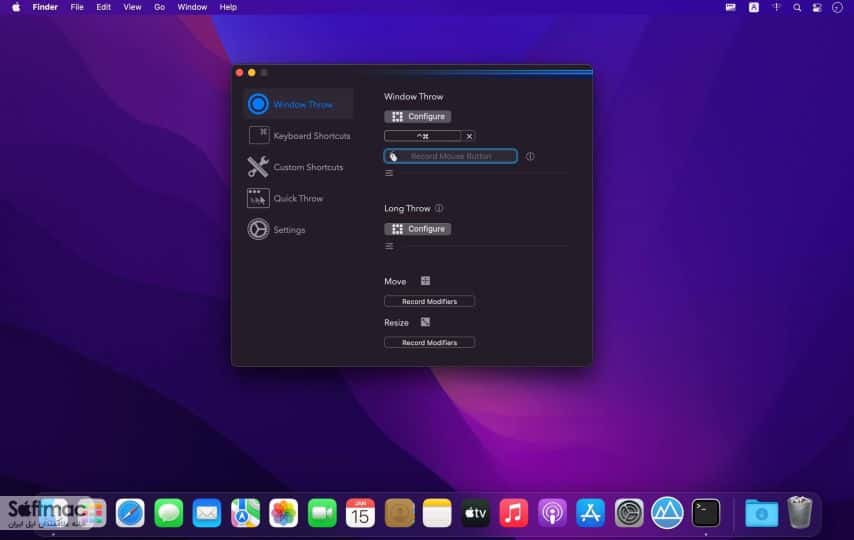The width and height of the screenshot is (854, 540).
Task: Open Control Center from the menu bar
Action: click(817, 7)
